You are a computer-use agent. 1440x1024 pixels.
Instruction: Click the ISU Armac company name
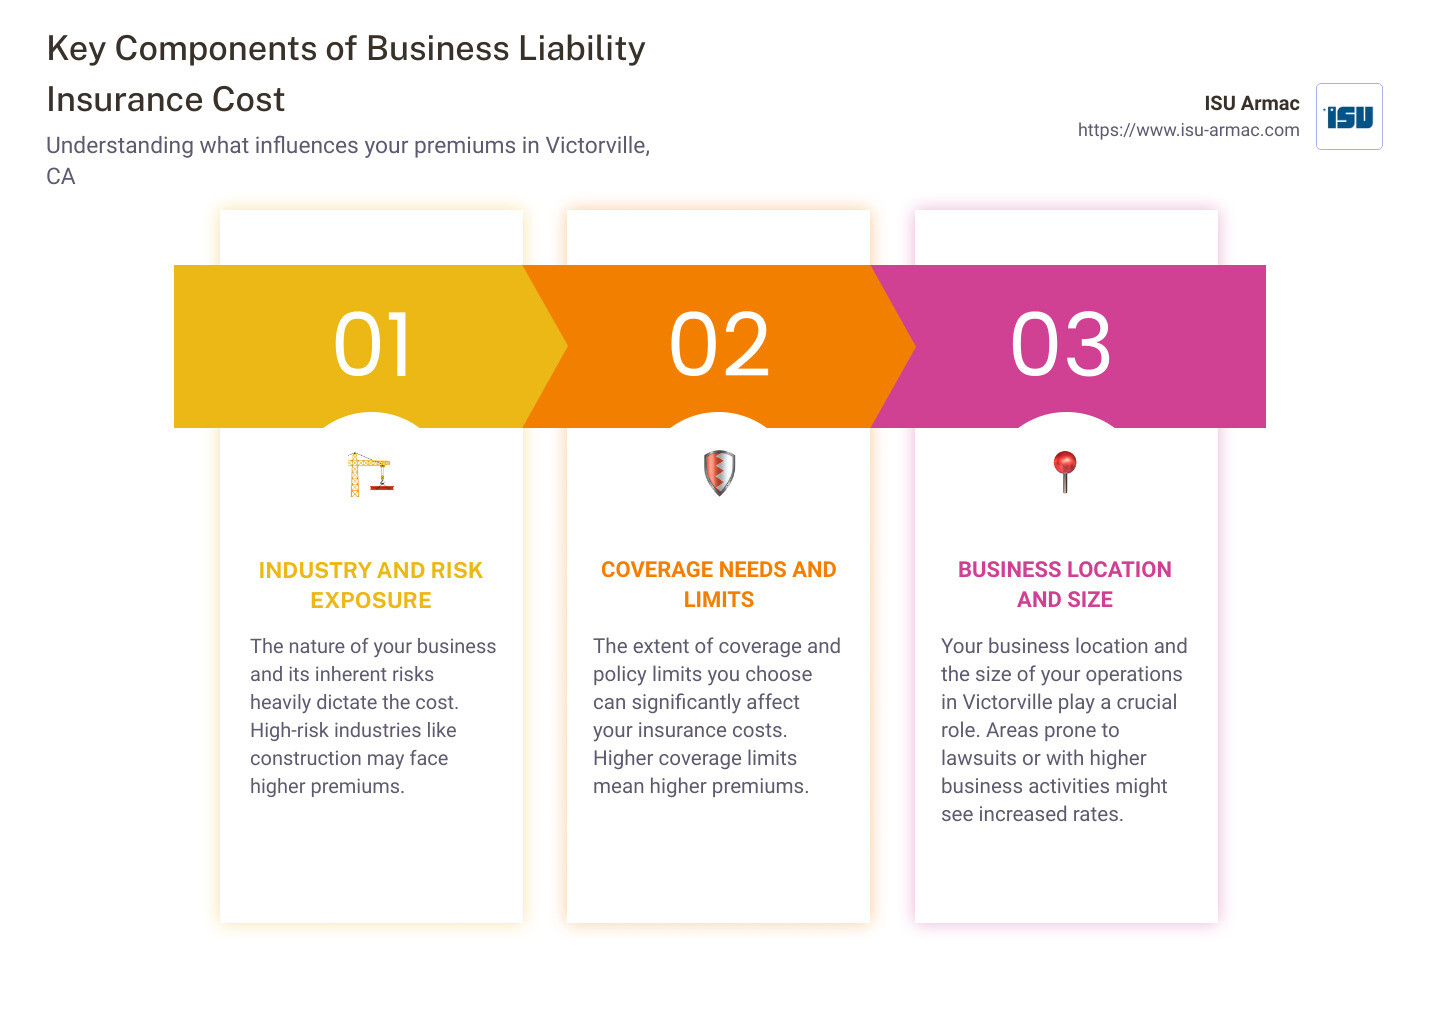pyautogui.click(x=1251, y=103)
